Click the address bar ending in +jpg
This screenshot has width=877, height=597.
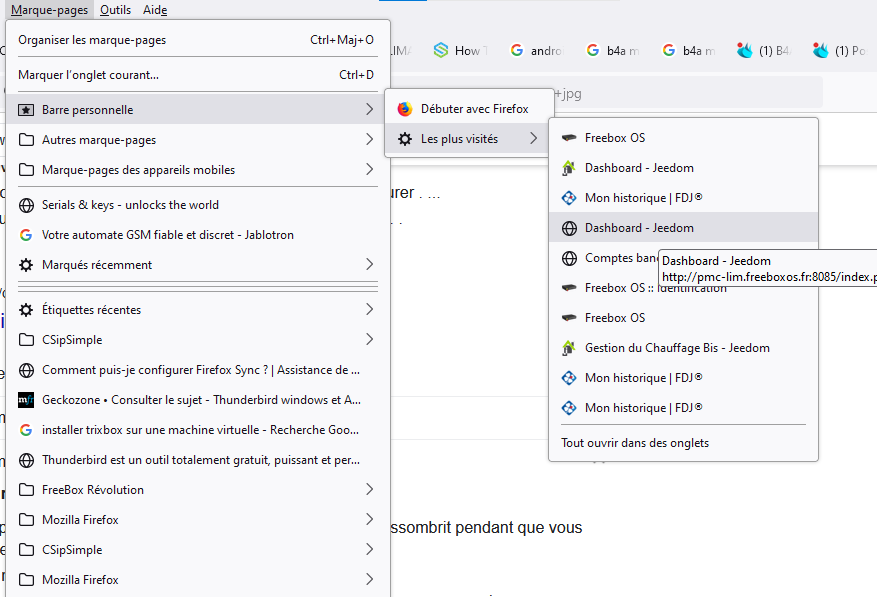click(x=688, y=93)
